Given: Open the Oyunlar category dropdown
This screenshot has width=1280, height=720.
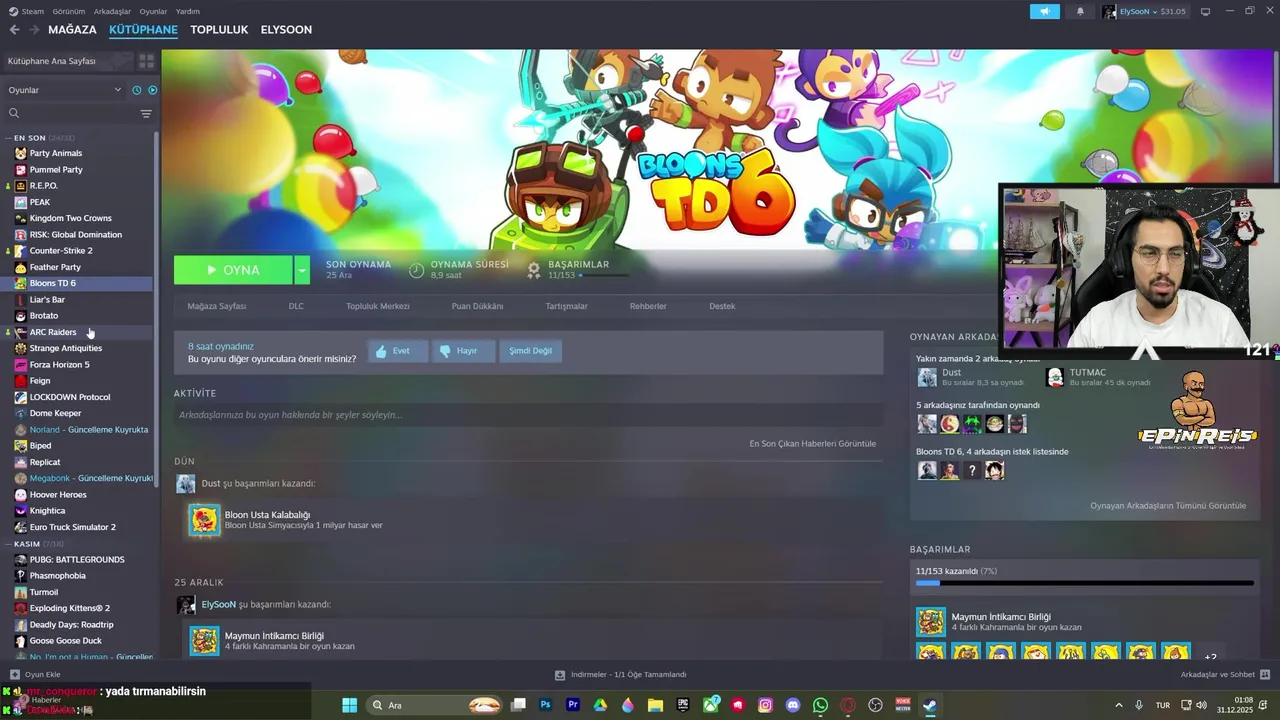Looking at the screenshot, I should pyautogui.click(x=65, y=90).
